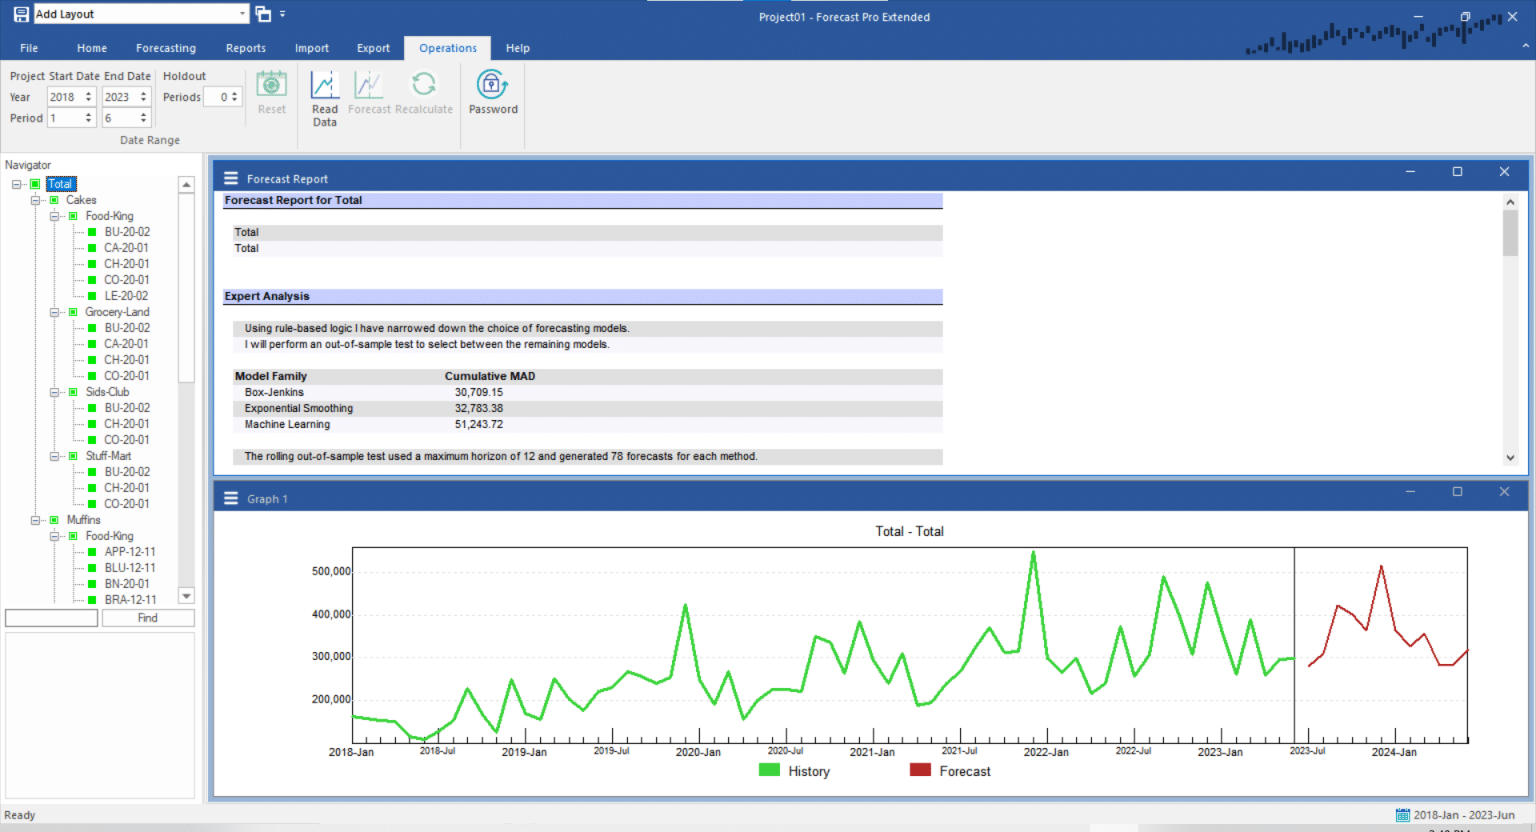1536x832 pixels.
Task: Open the File menu
Action: pos(29,48)
